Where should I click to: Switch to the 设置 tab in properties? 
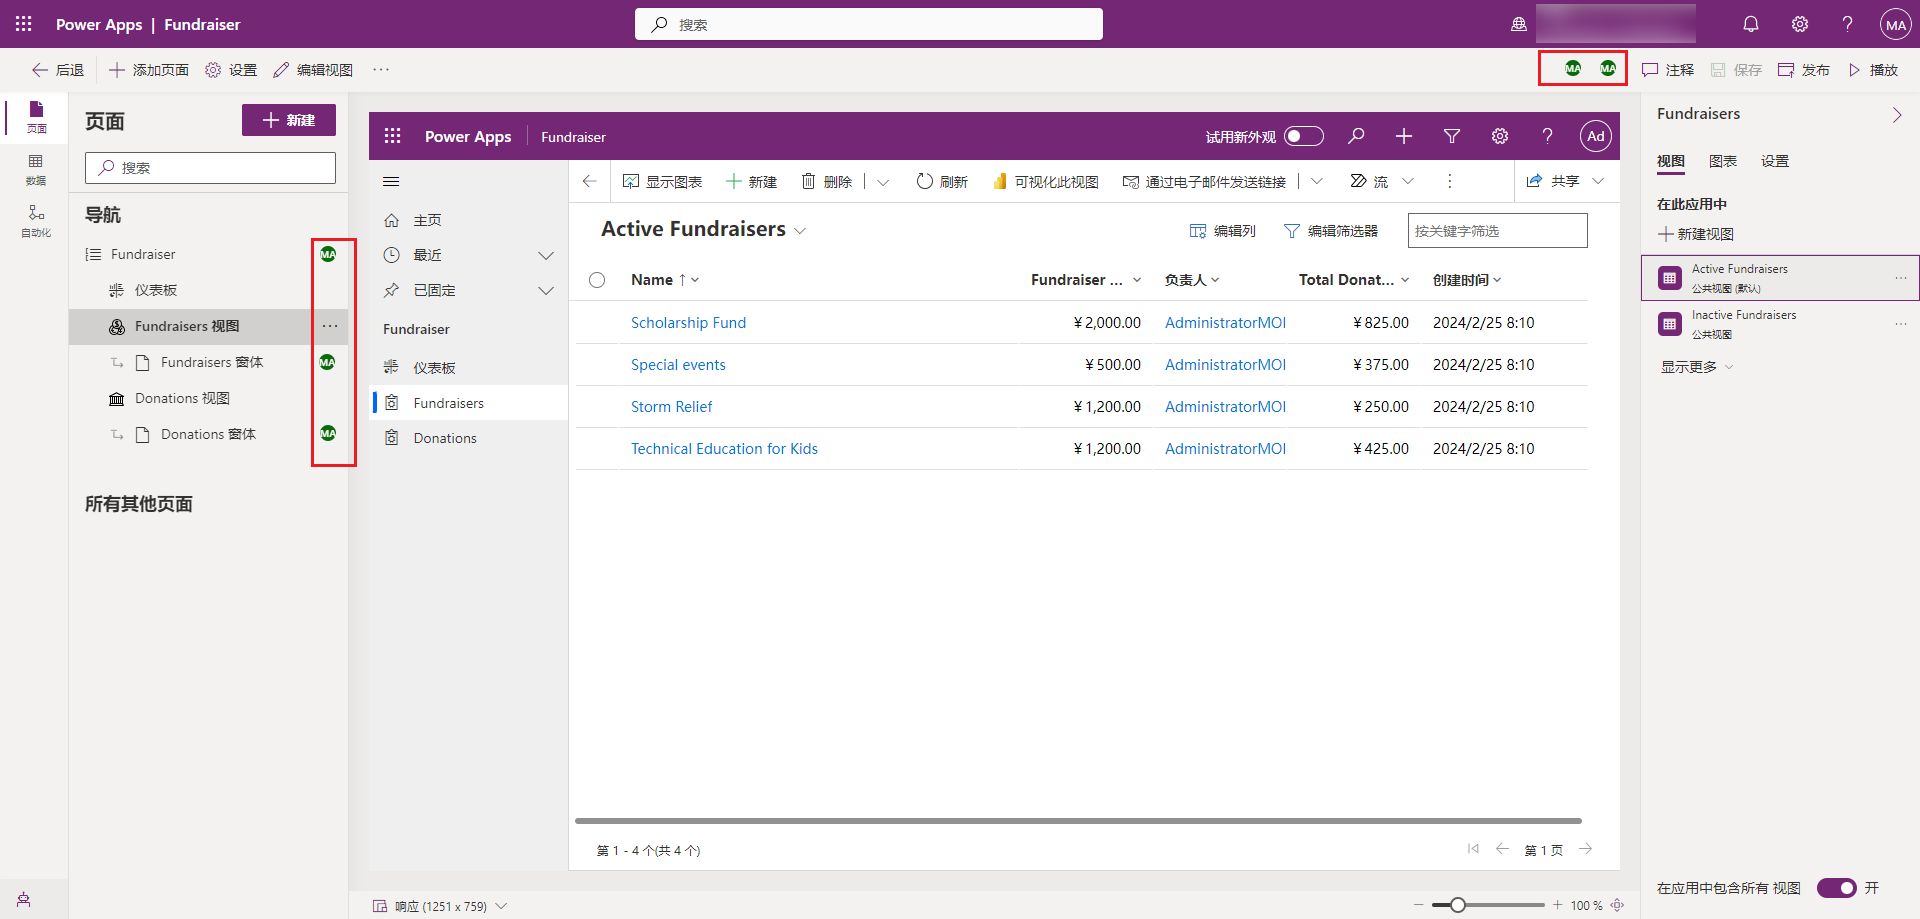point(1775,161)
